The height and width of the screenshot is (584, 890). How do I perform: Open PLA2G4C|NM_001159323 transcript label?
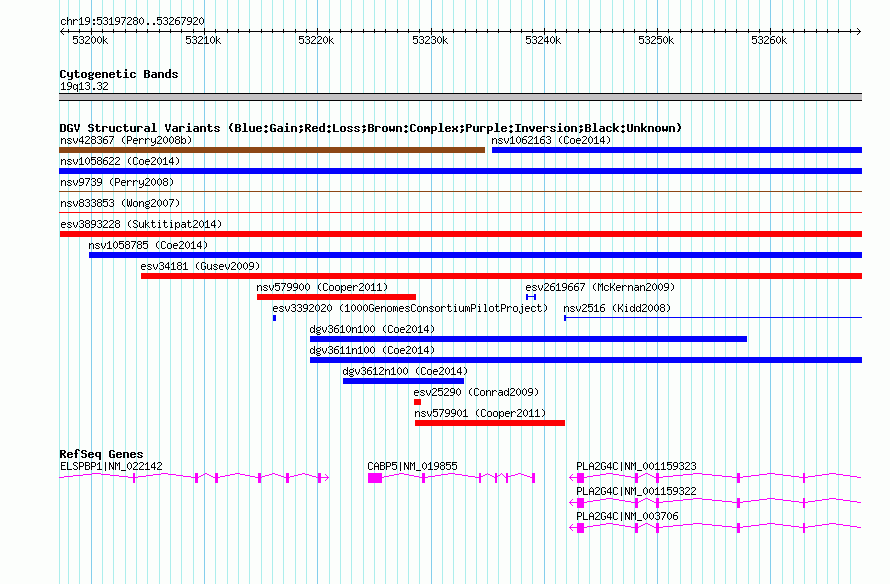[636, 466]
